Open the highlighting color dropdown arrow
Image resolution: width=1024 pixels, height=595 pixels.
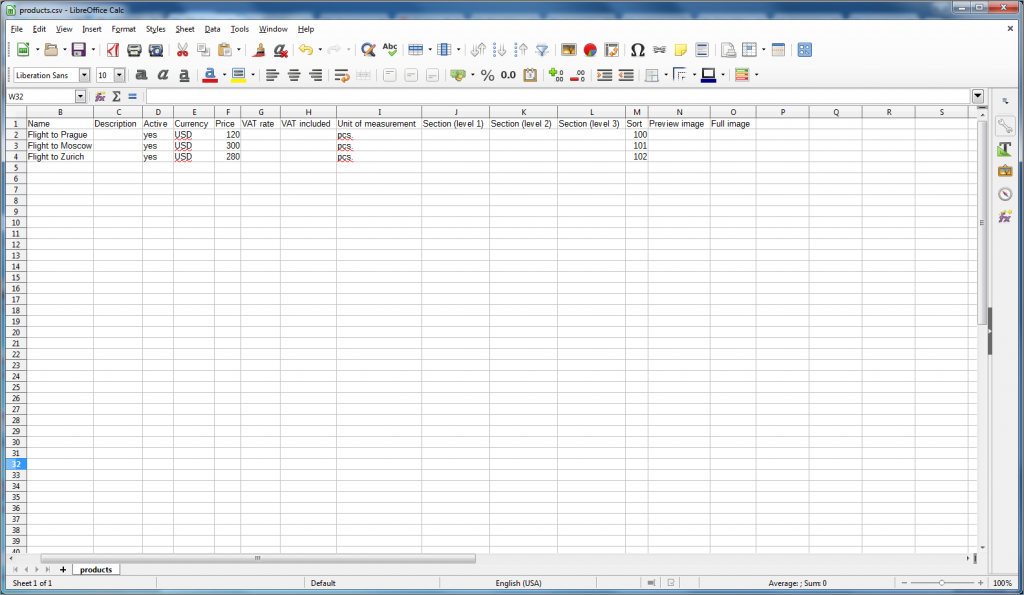[253, 75]
